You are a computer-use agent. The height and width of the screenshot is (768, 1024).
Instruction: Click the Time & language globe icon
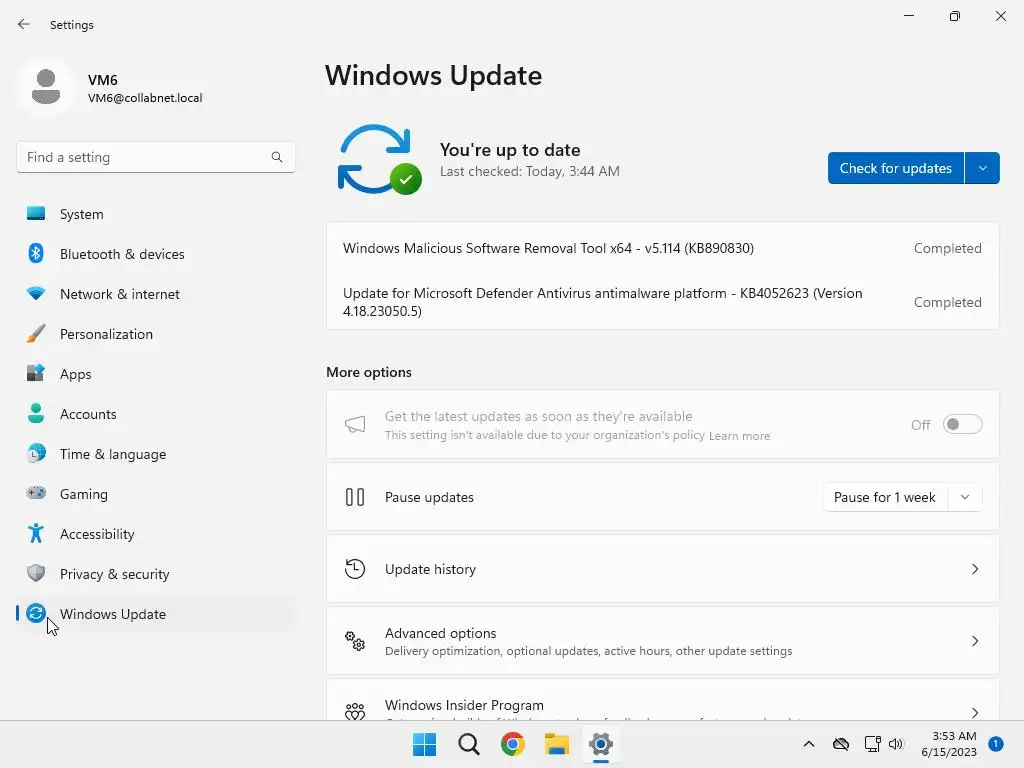pyautogui.click(x=36, y=453)
